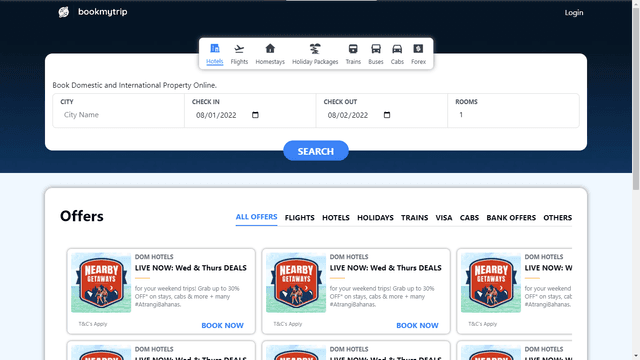Click the SEARCH button
640x360 pixels.
point(316,151)
